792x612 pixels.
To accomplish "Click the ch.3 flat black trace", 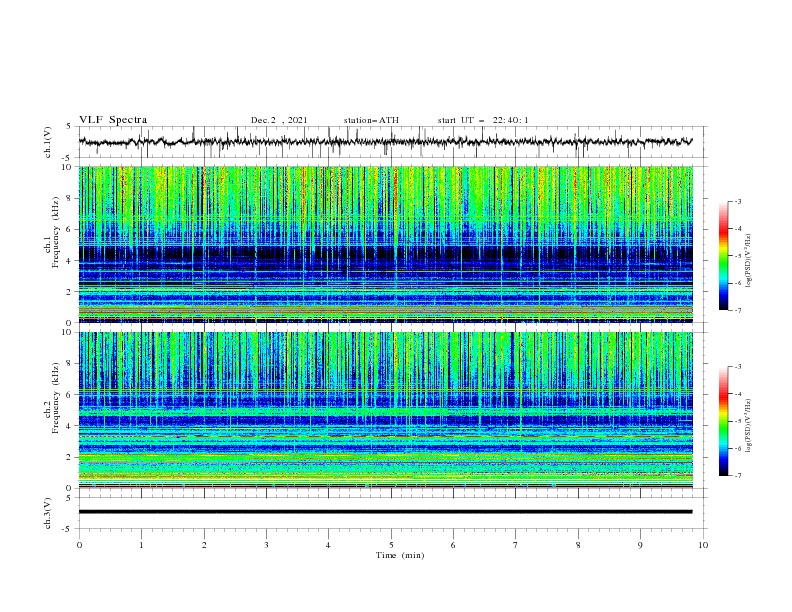I will click(x=385, y=512).
